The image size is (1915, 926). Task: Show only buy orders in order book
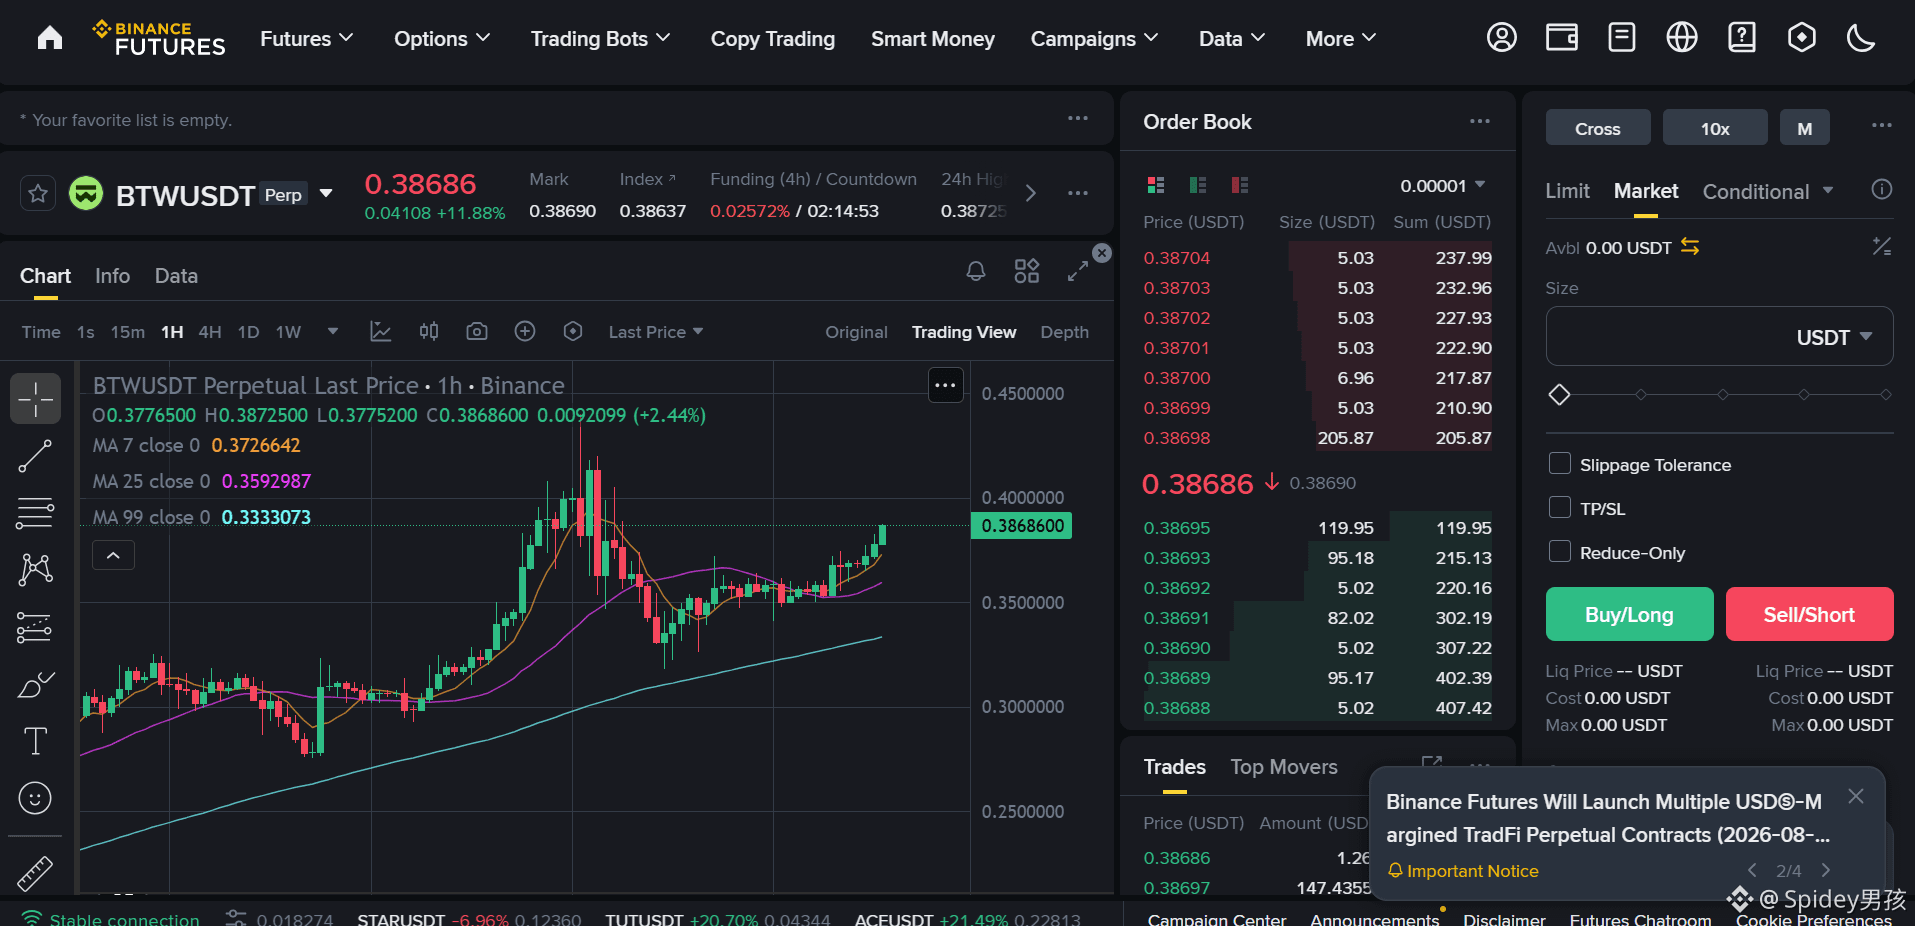[1198, 185]
